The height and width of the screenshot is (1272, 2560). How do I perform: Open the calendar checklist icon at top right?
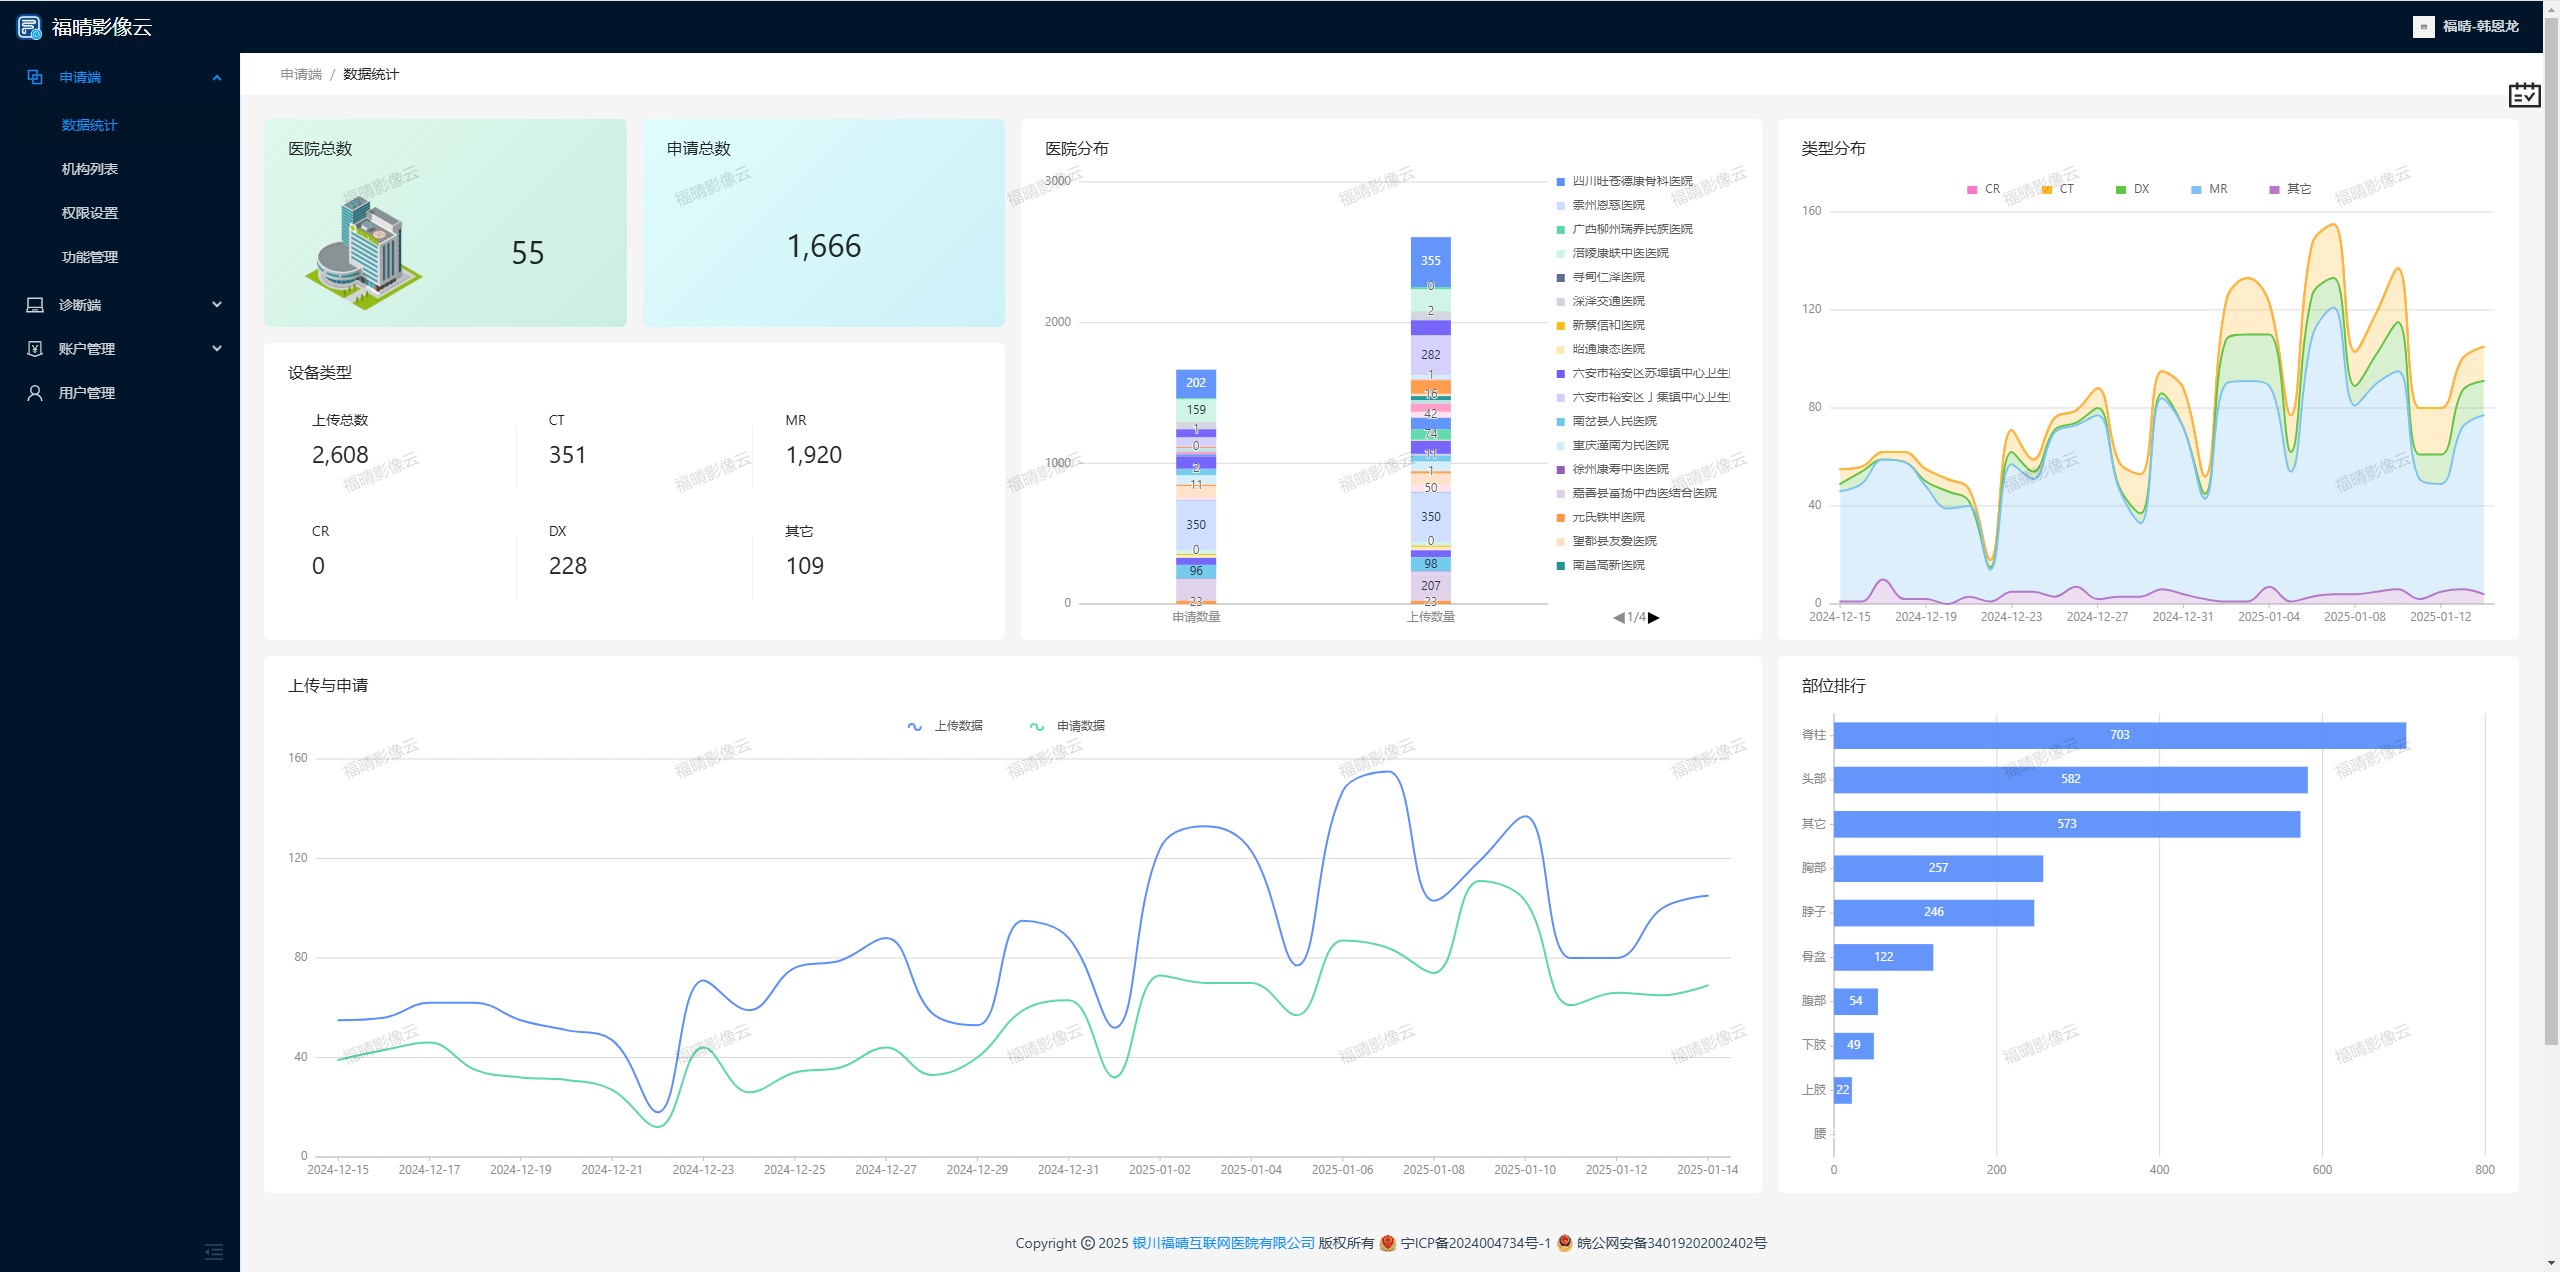coord(2524,95)
